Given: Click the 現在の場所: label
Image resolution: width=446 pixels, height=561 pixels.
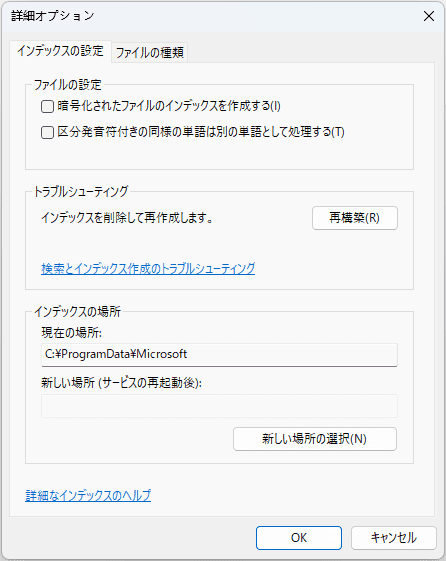Looking at the screenshot, I should click(72, 333).
